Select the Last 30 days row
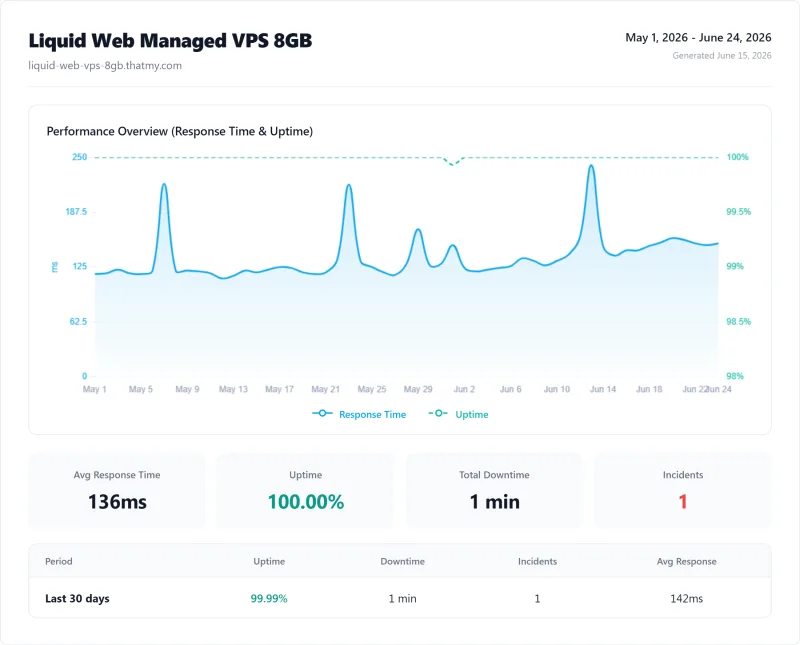The height and width of the screenshot is (645, 800). click(x=400, y=598)
